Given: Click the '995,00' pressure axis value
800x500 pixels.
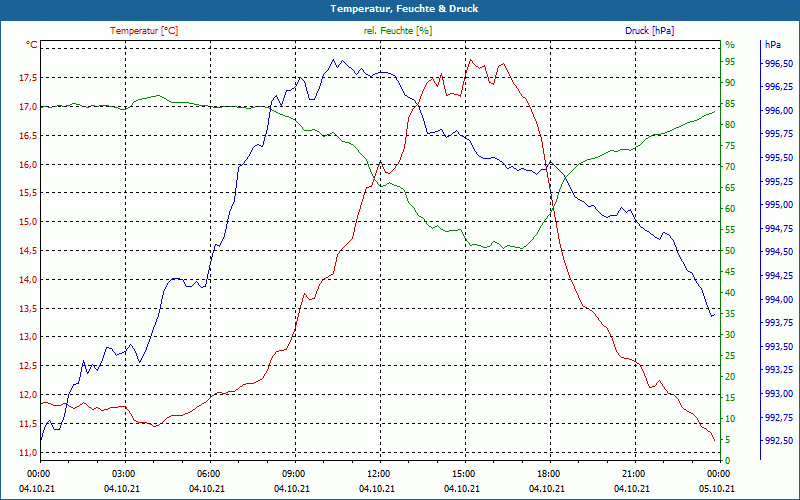Looking at the screenshot, I should pyautogui.click(x=779, y=205).
